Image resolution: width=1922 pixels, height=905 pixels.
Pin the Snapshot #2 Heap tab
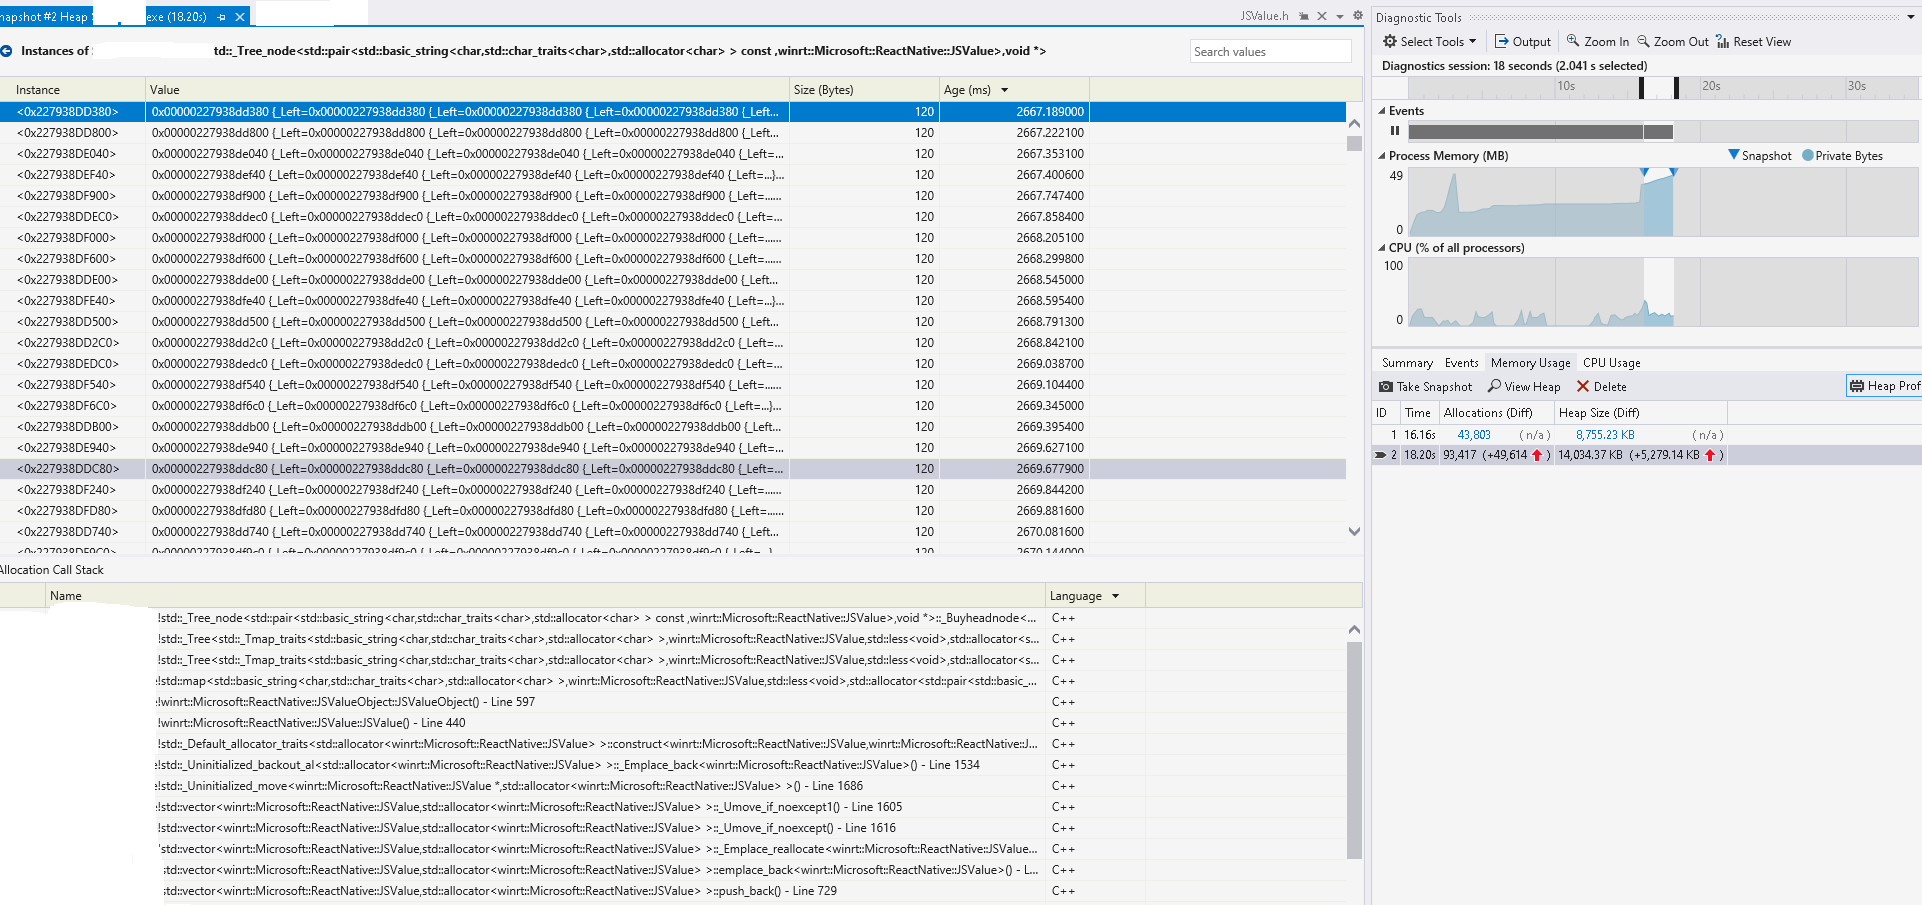point(221,17)
